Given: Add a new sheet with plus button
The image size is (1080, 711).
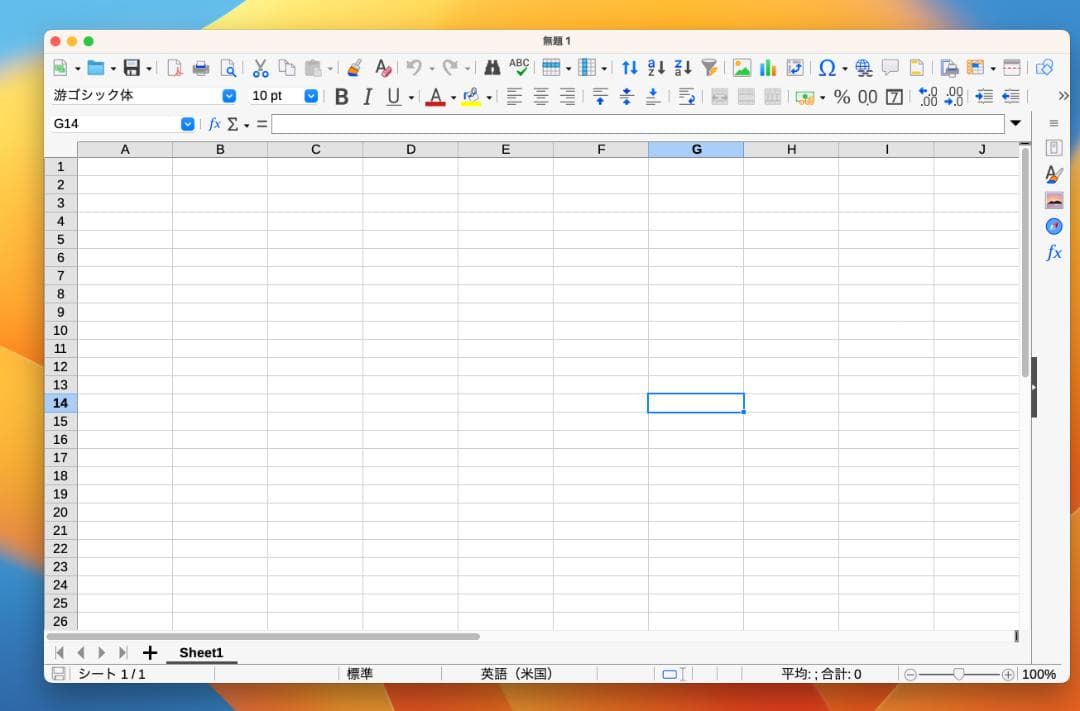Looking at the screenshot, I should 150,653.
